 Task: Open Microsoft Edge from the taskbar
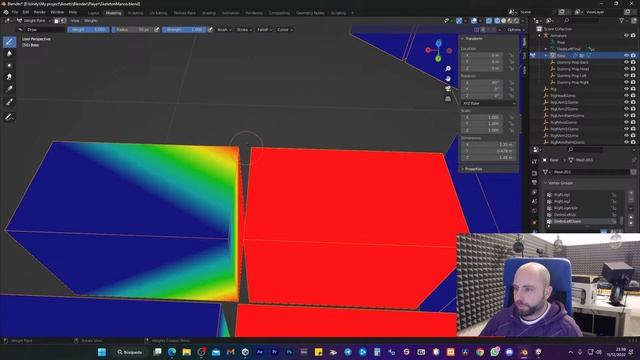[x=172, y=352]
